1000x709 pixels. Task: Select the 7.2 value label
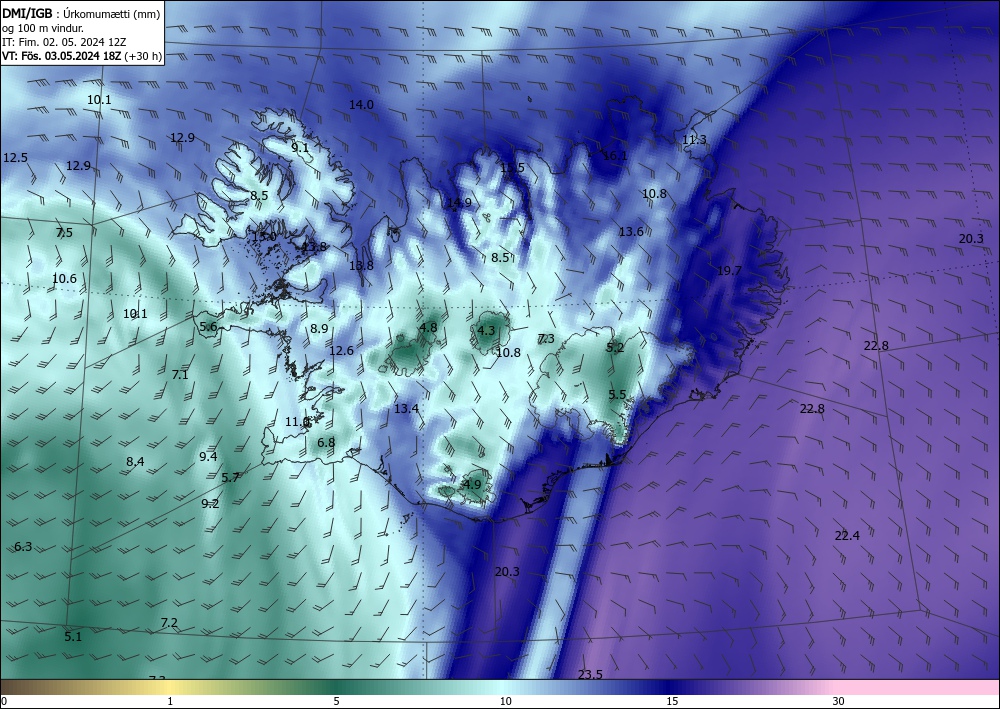(x=169, y=623)
